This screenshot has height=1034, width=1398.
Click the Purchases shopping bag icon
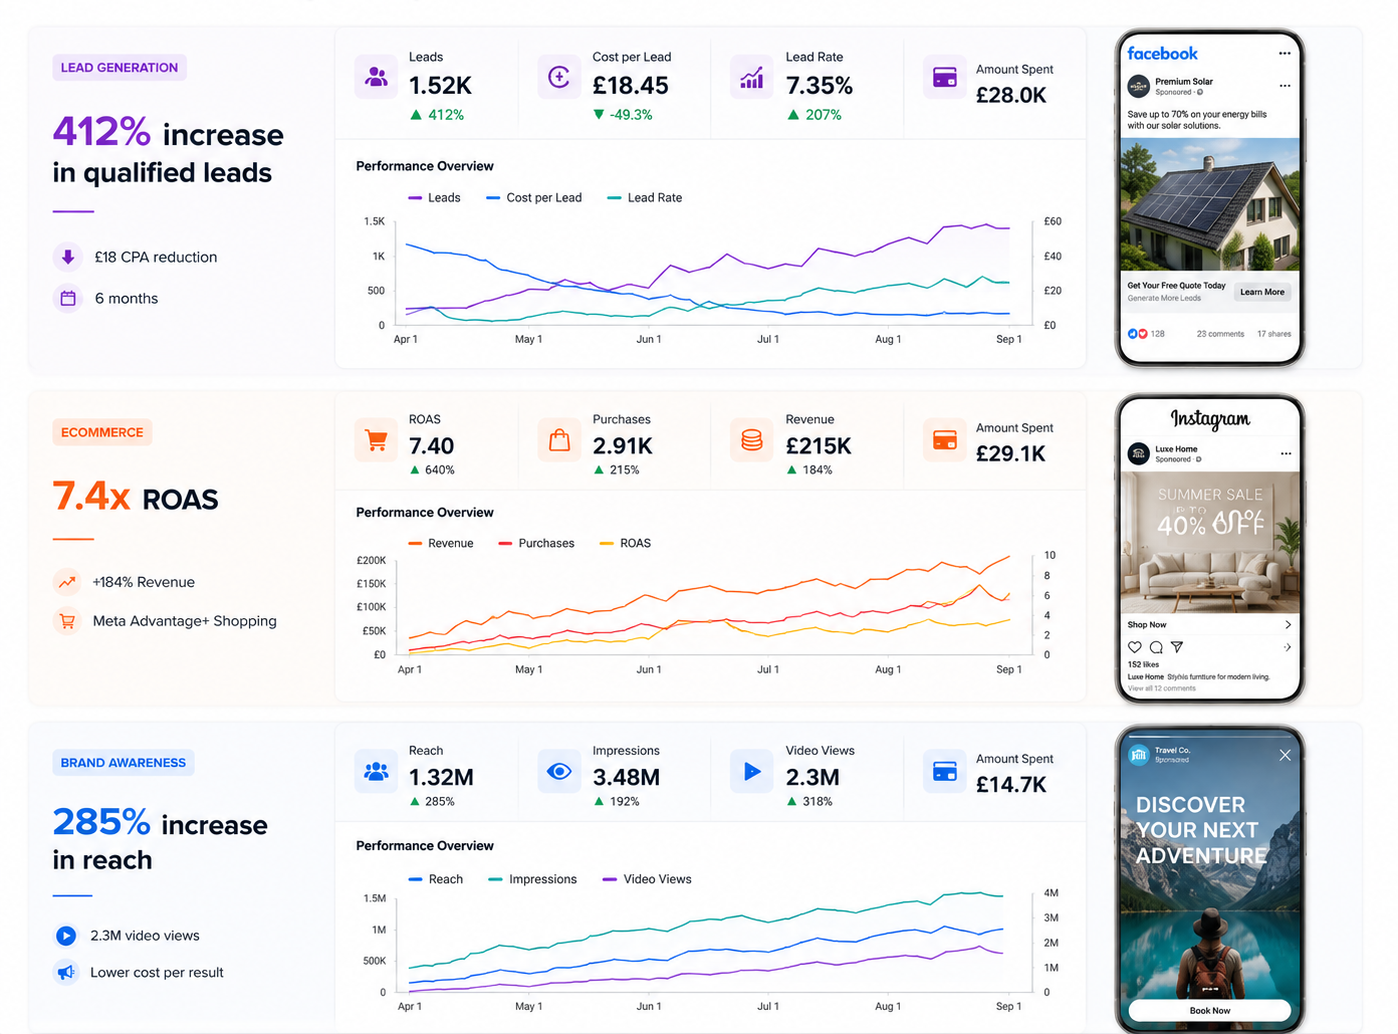(x=559, y=440)
